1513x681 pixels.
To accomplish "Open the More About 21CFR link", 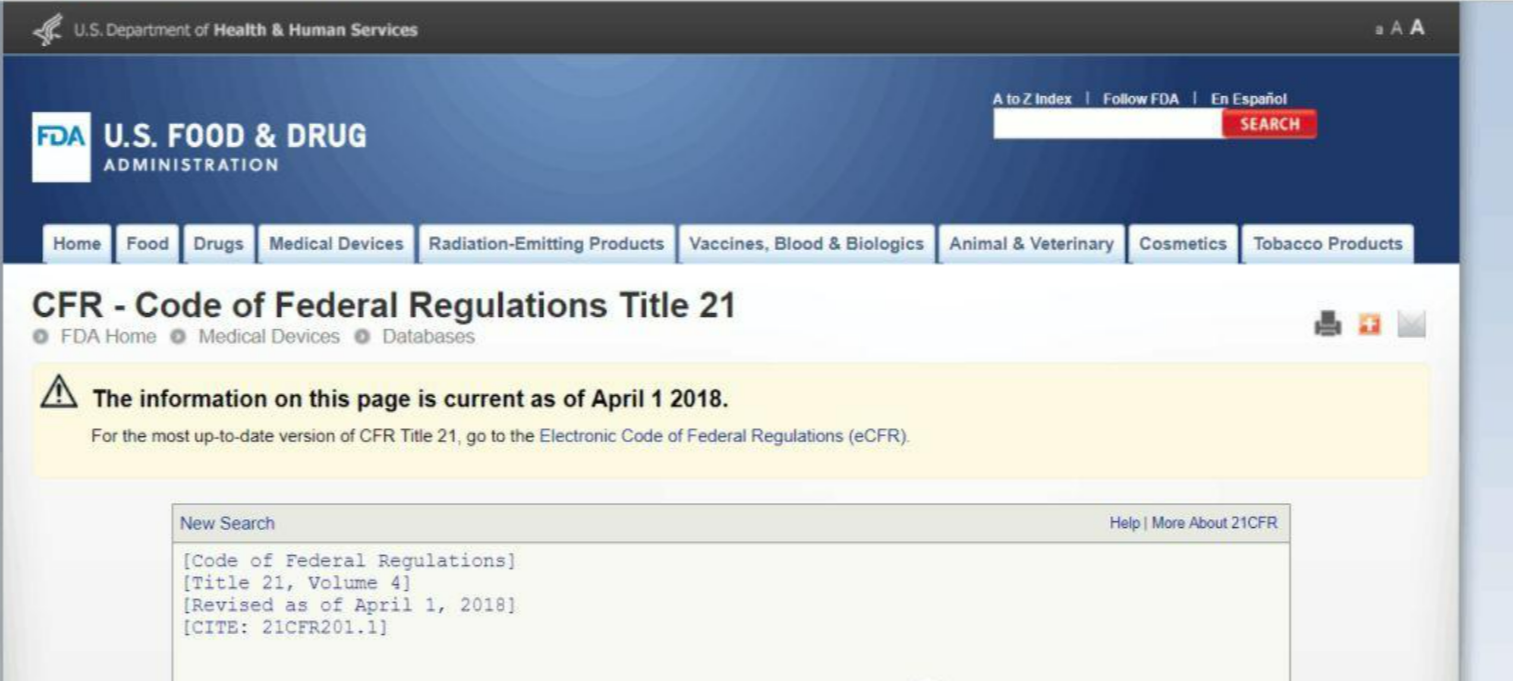I will [x=1214, y=523].
